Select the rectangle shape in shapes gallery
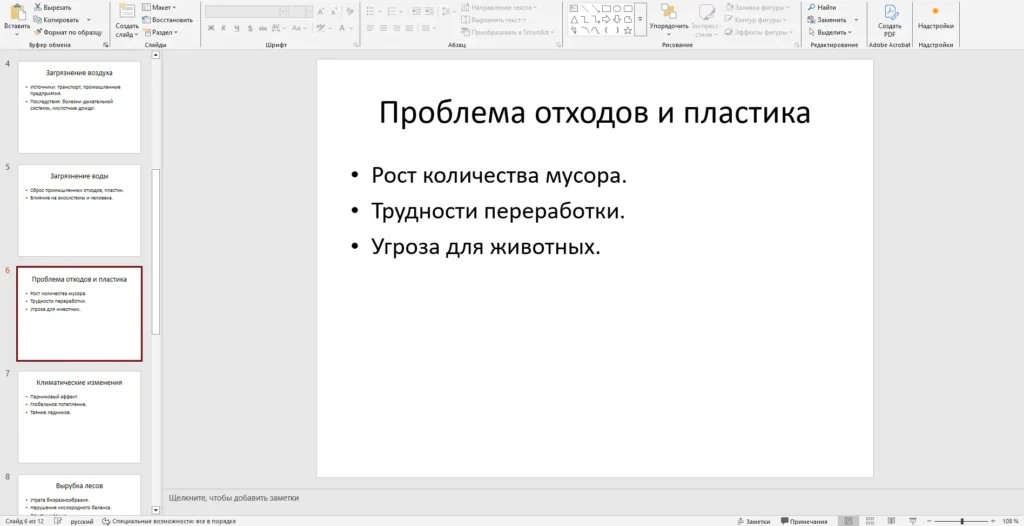The image size is (1024, 526). click(606, 8)
